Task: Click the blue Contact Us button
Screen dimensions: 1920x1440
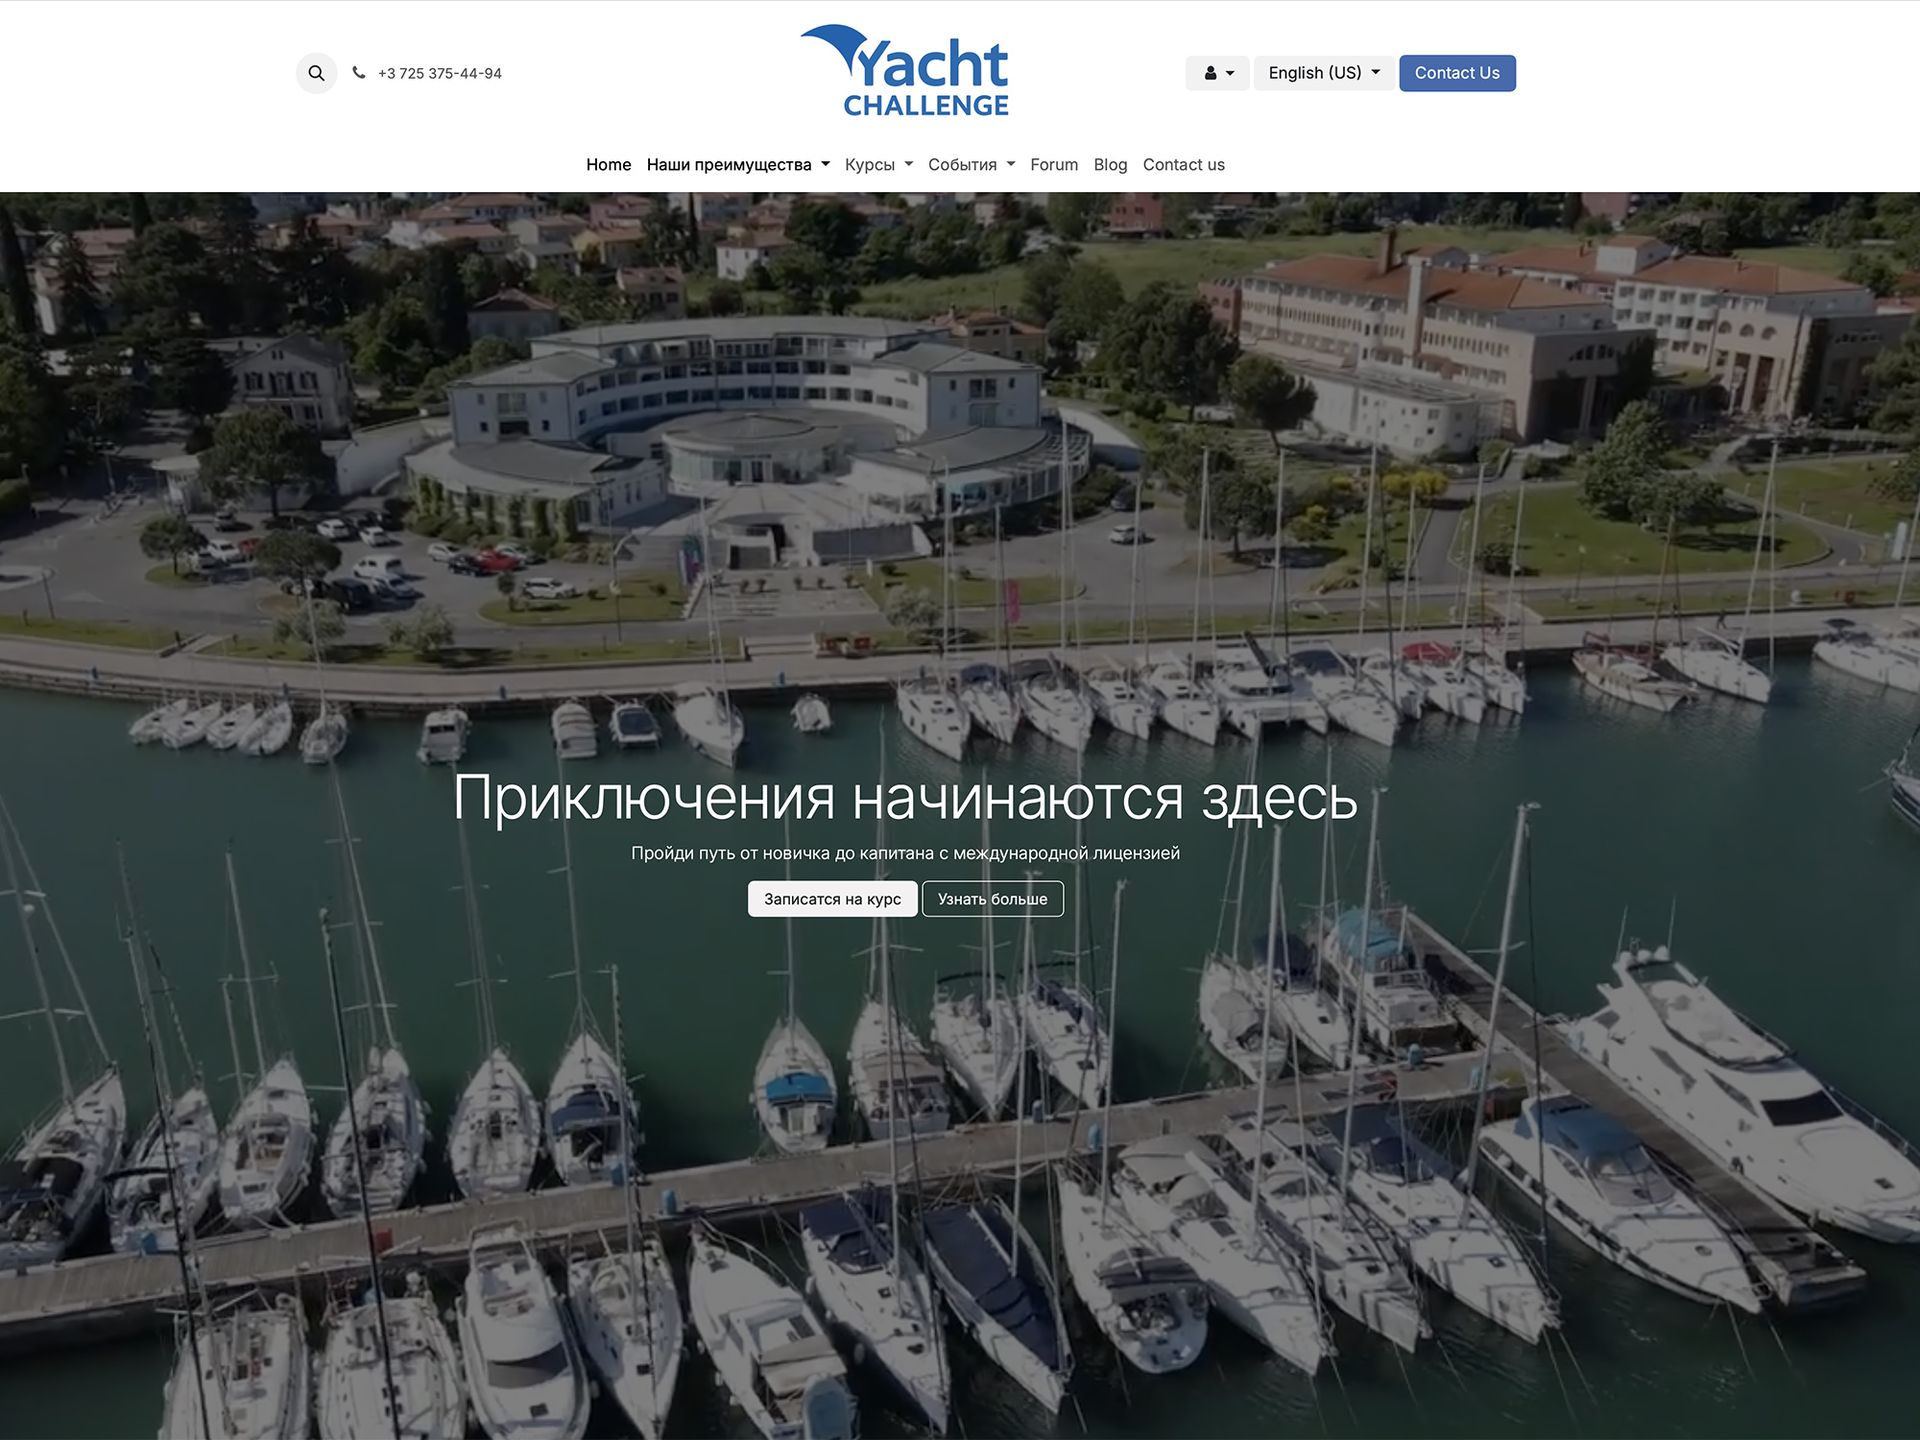Action: coord(1457,73)
